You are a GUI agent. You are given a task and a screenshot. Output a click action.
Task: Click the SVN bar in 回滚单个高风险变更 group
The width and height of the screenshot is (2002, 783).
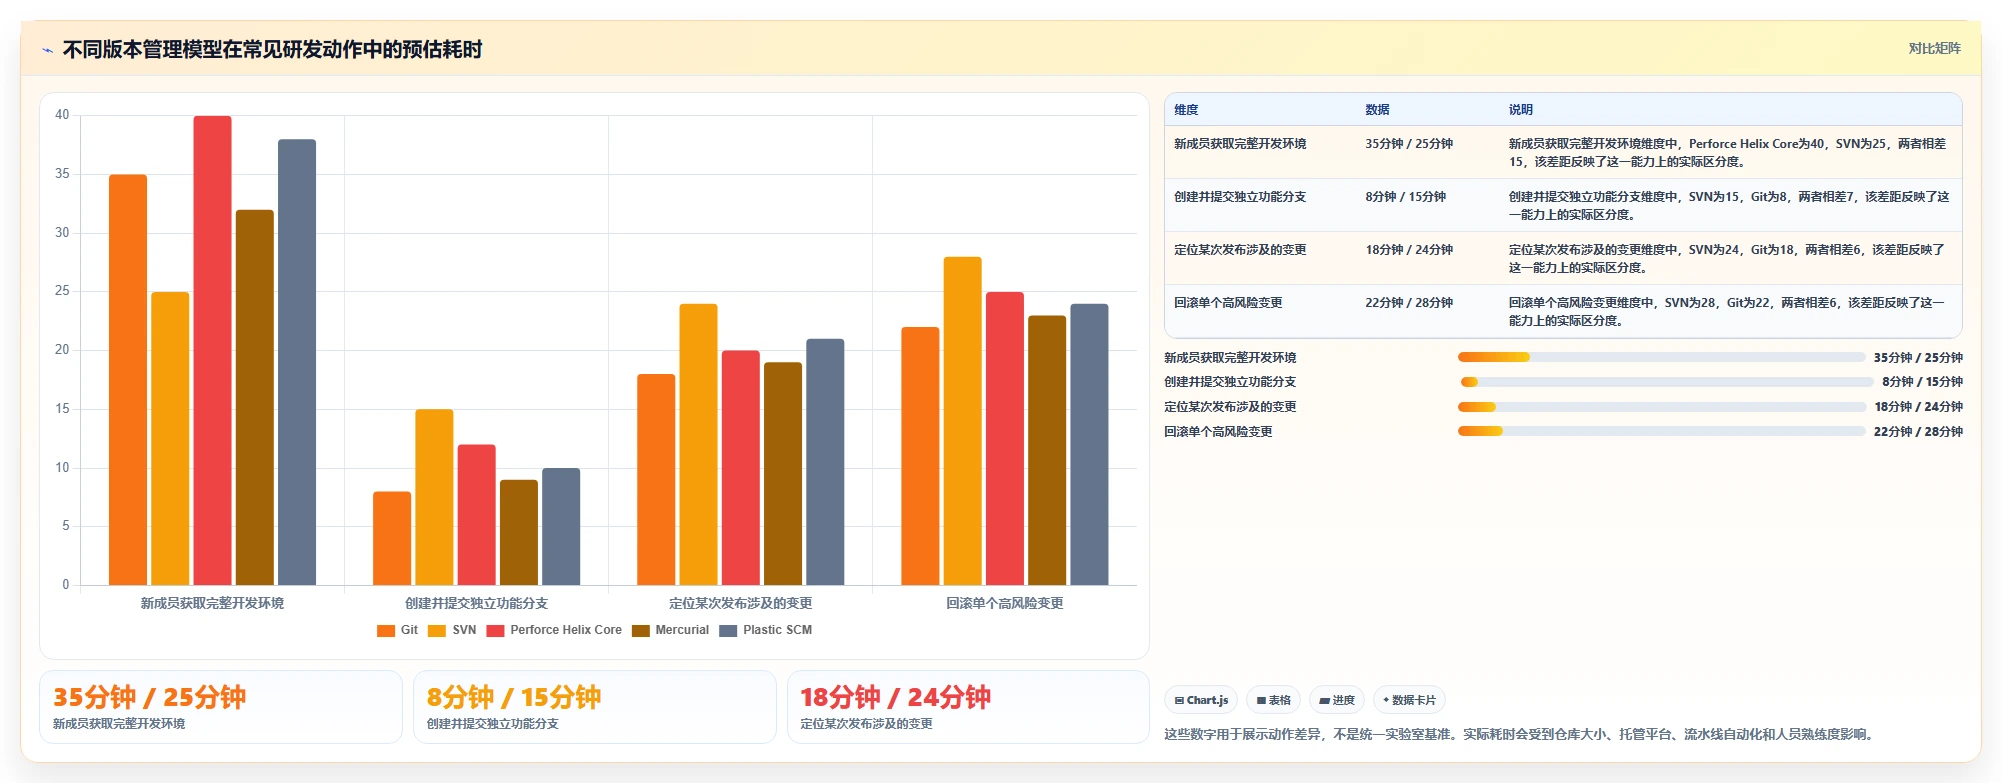[x=962, y=421]
